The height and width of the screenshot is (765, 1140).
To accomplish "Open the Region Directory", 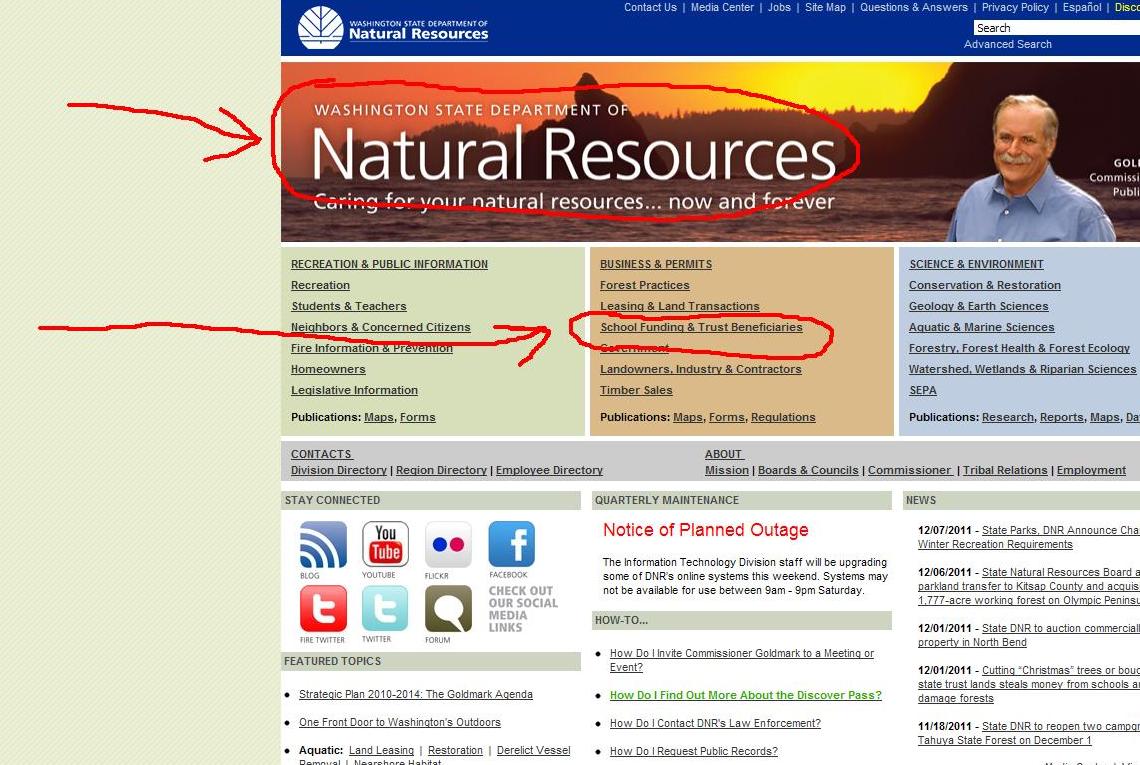I will point(441,470).
